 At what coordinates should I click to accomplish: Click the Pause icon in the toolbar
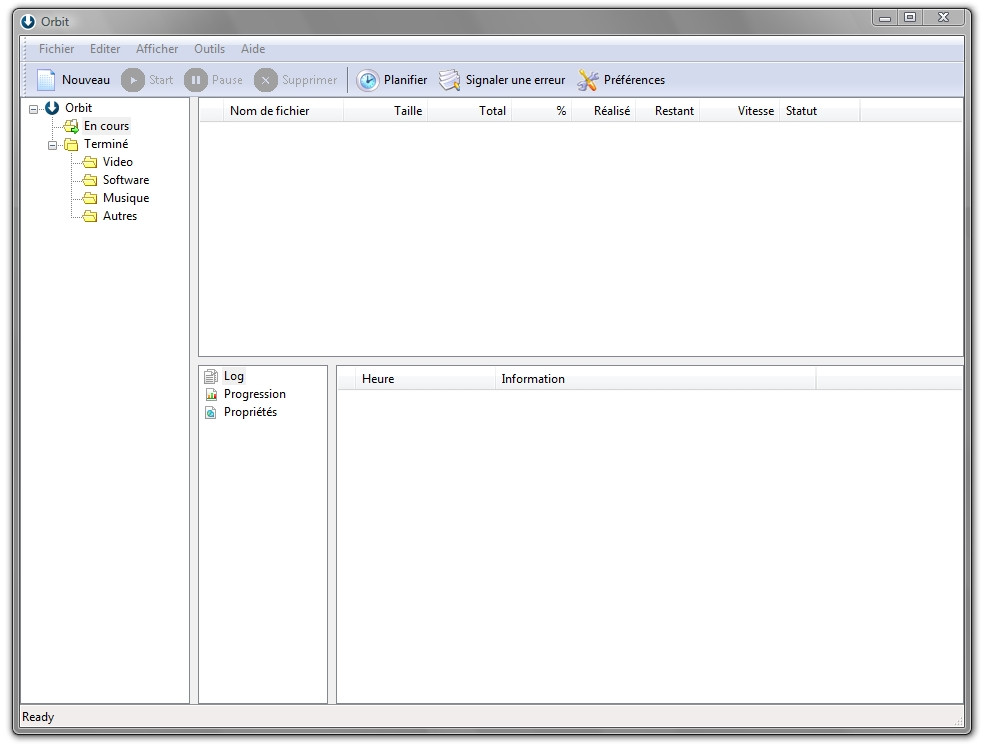[x=195, y=80]
